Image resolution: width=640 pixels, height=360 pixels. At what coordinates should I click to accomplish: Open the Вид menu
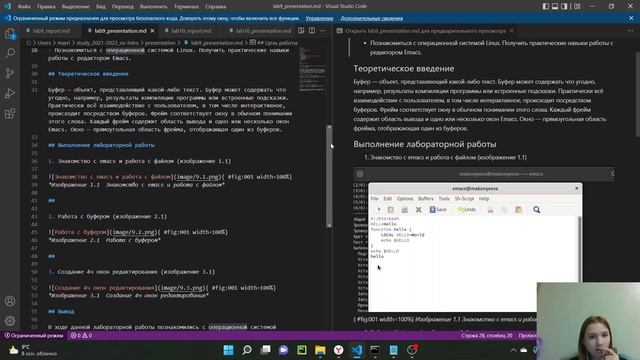(x=100, y=7)
